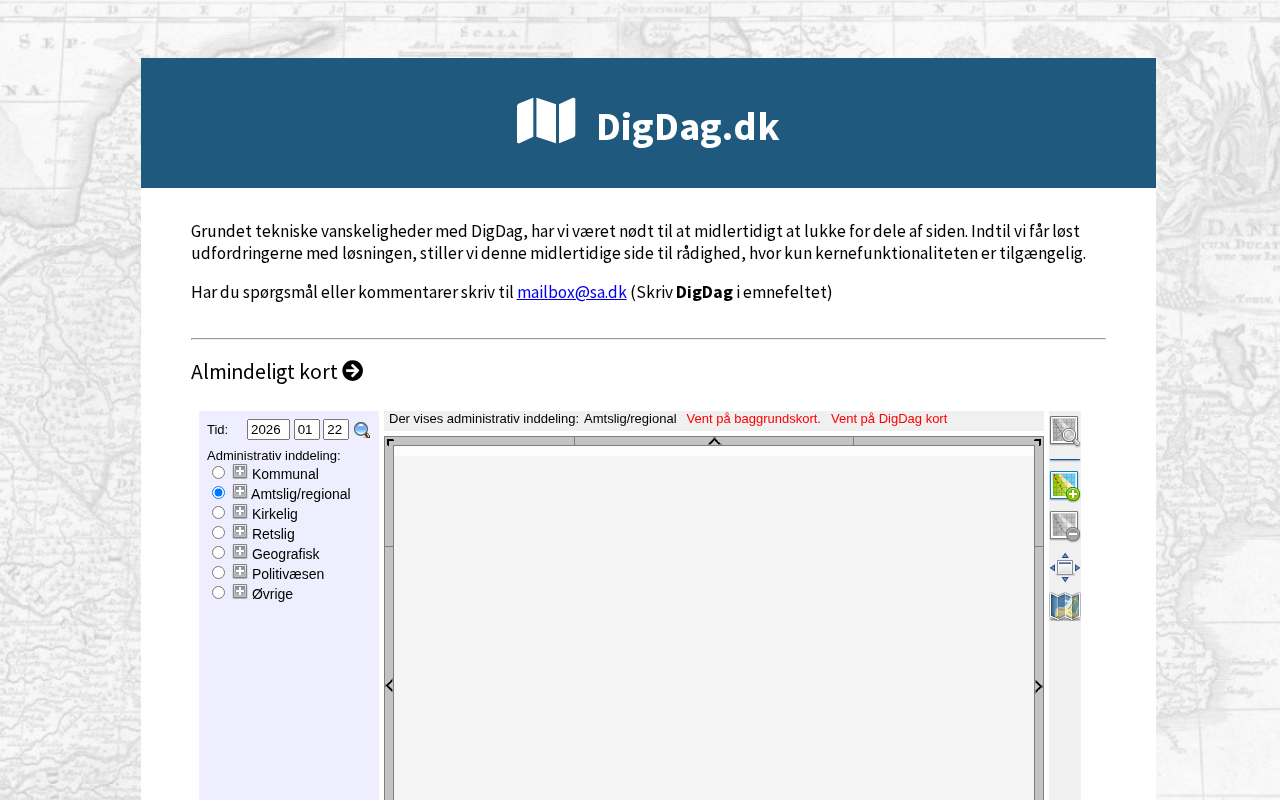Select the pan map tool with arrows
The image size is (1280, 800).
(x=1065, y=567)
